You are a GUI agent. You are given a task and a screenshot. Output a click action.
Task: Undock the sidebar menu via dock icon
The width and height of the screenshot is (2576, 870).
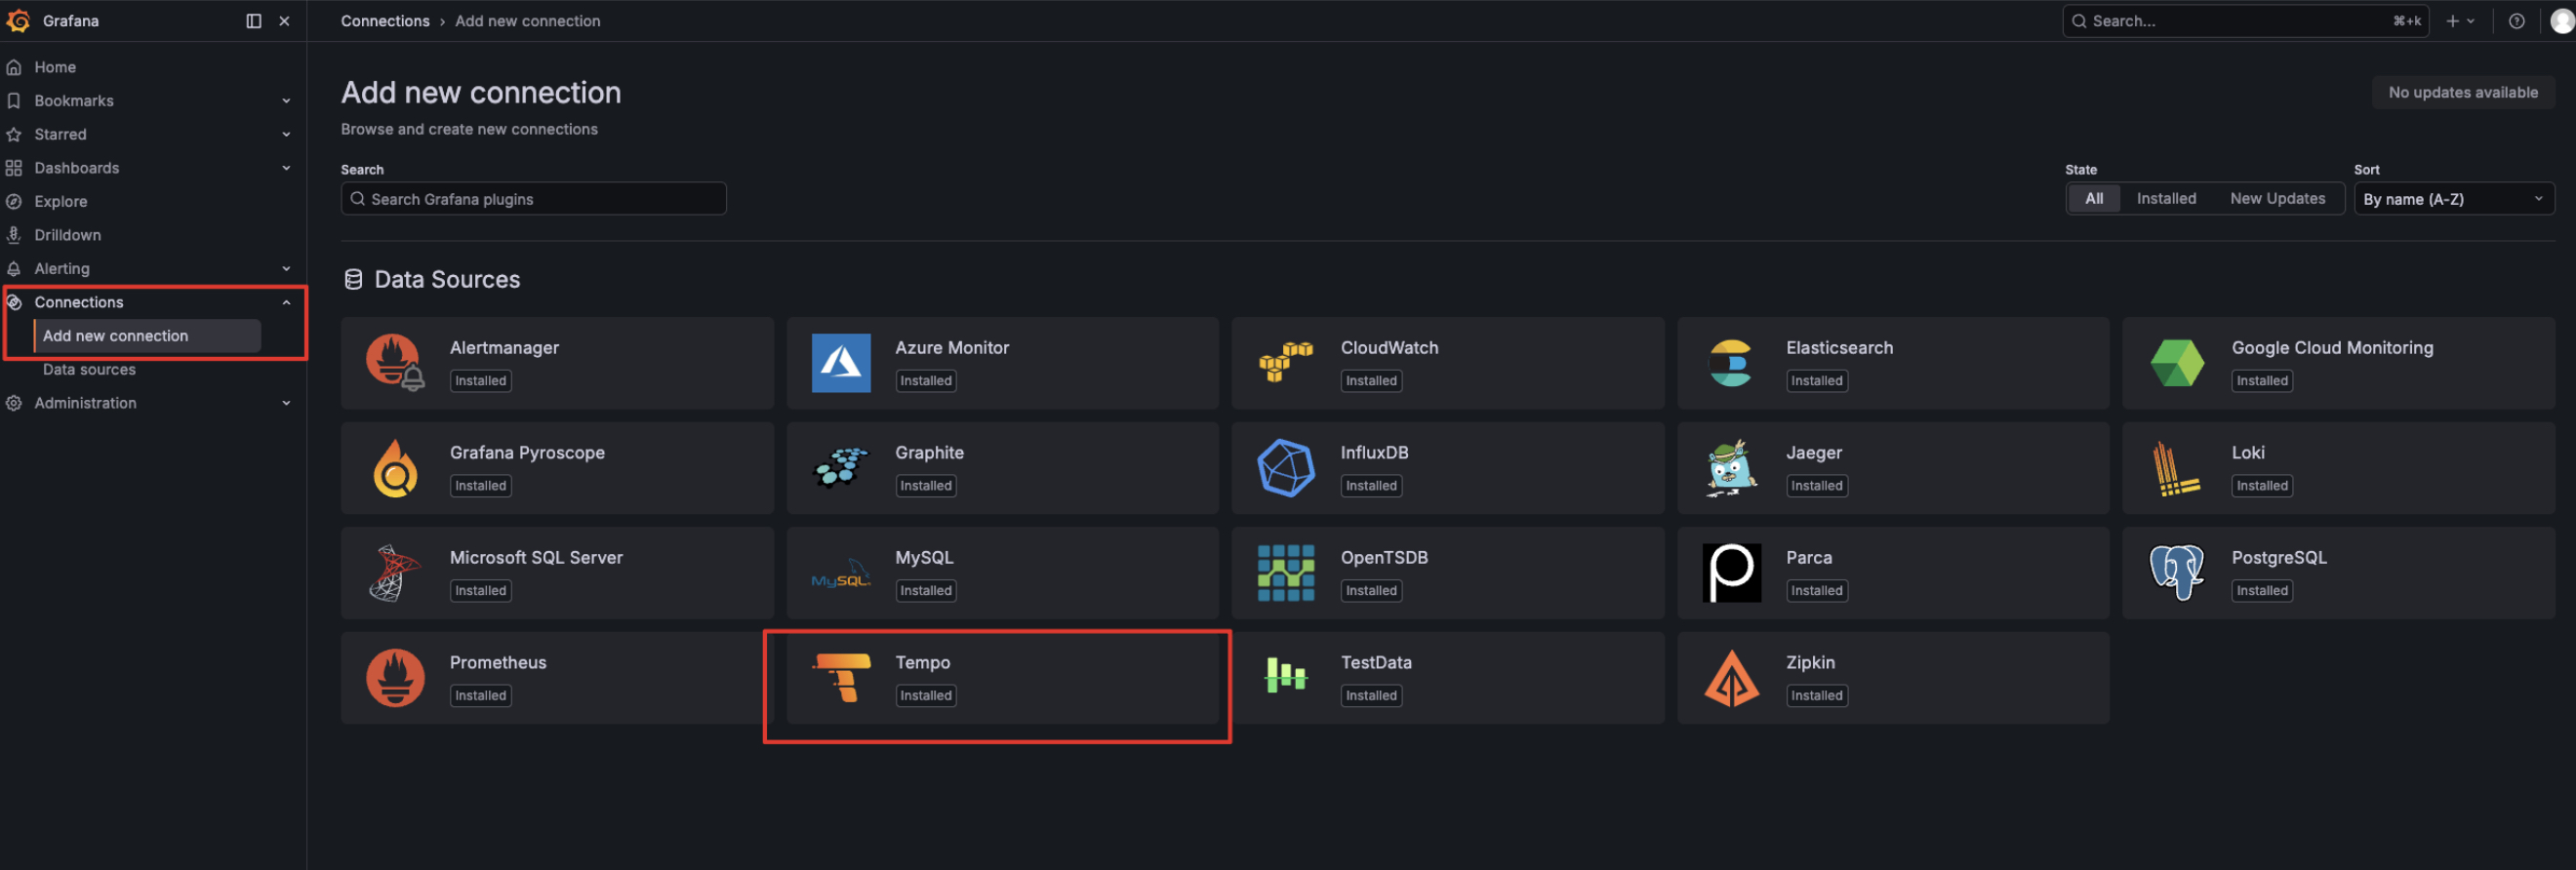[x=254, y=21]
